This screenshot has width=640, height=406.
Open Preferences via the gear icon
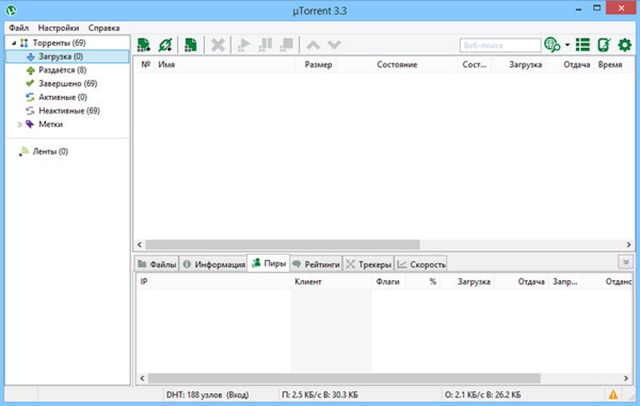tap(624, 45)
